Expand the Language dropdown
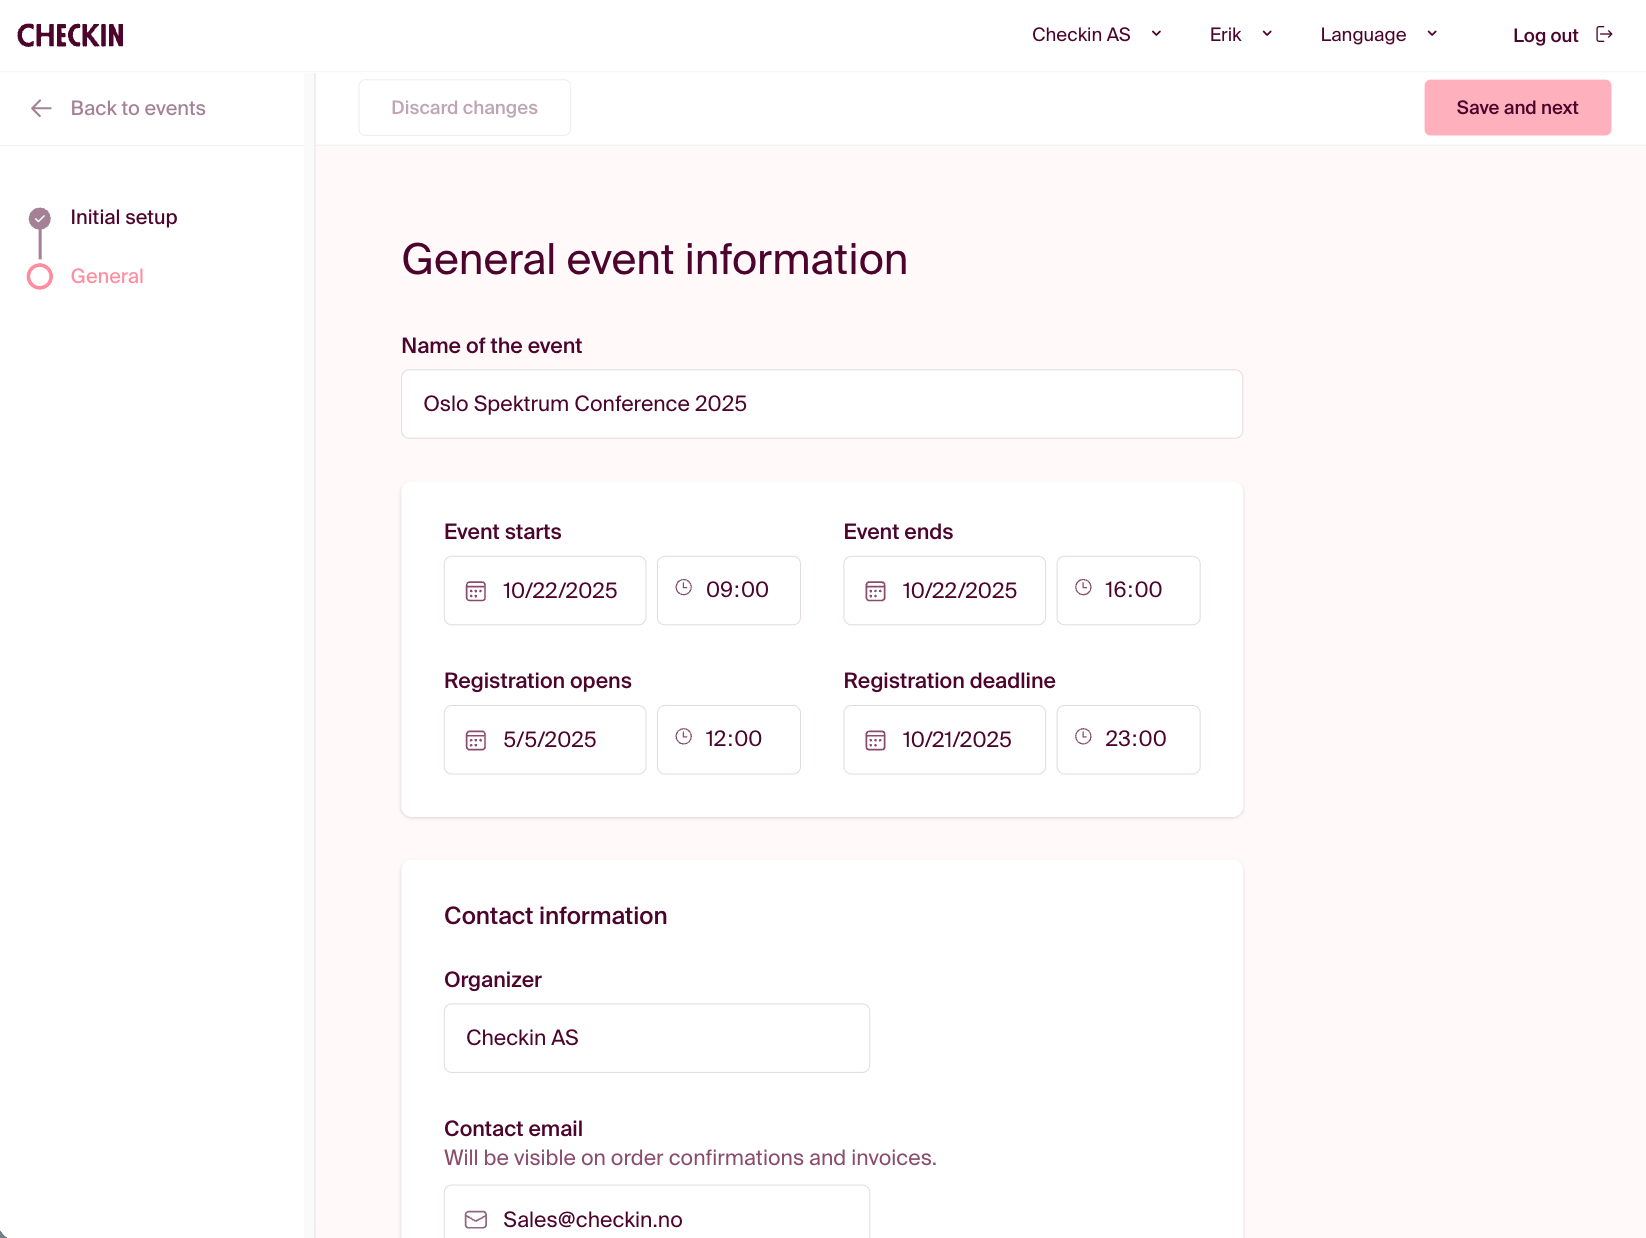The image size is (1646, 1238). [x=1378, y=35]
